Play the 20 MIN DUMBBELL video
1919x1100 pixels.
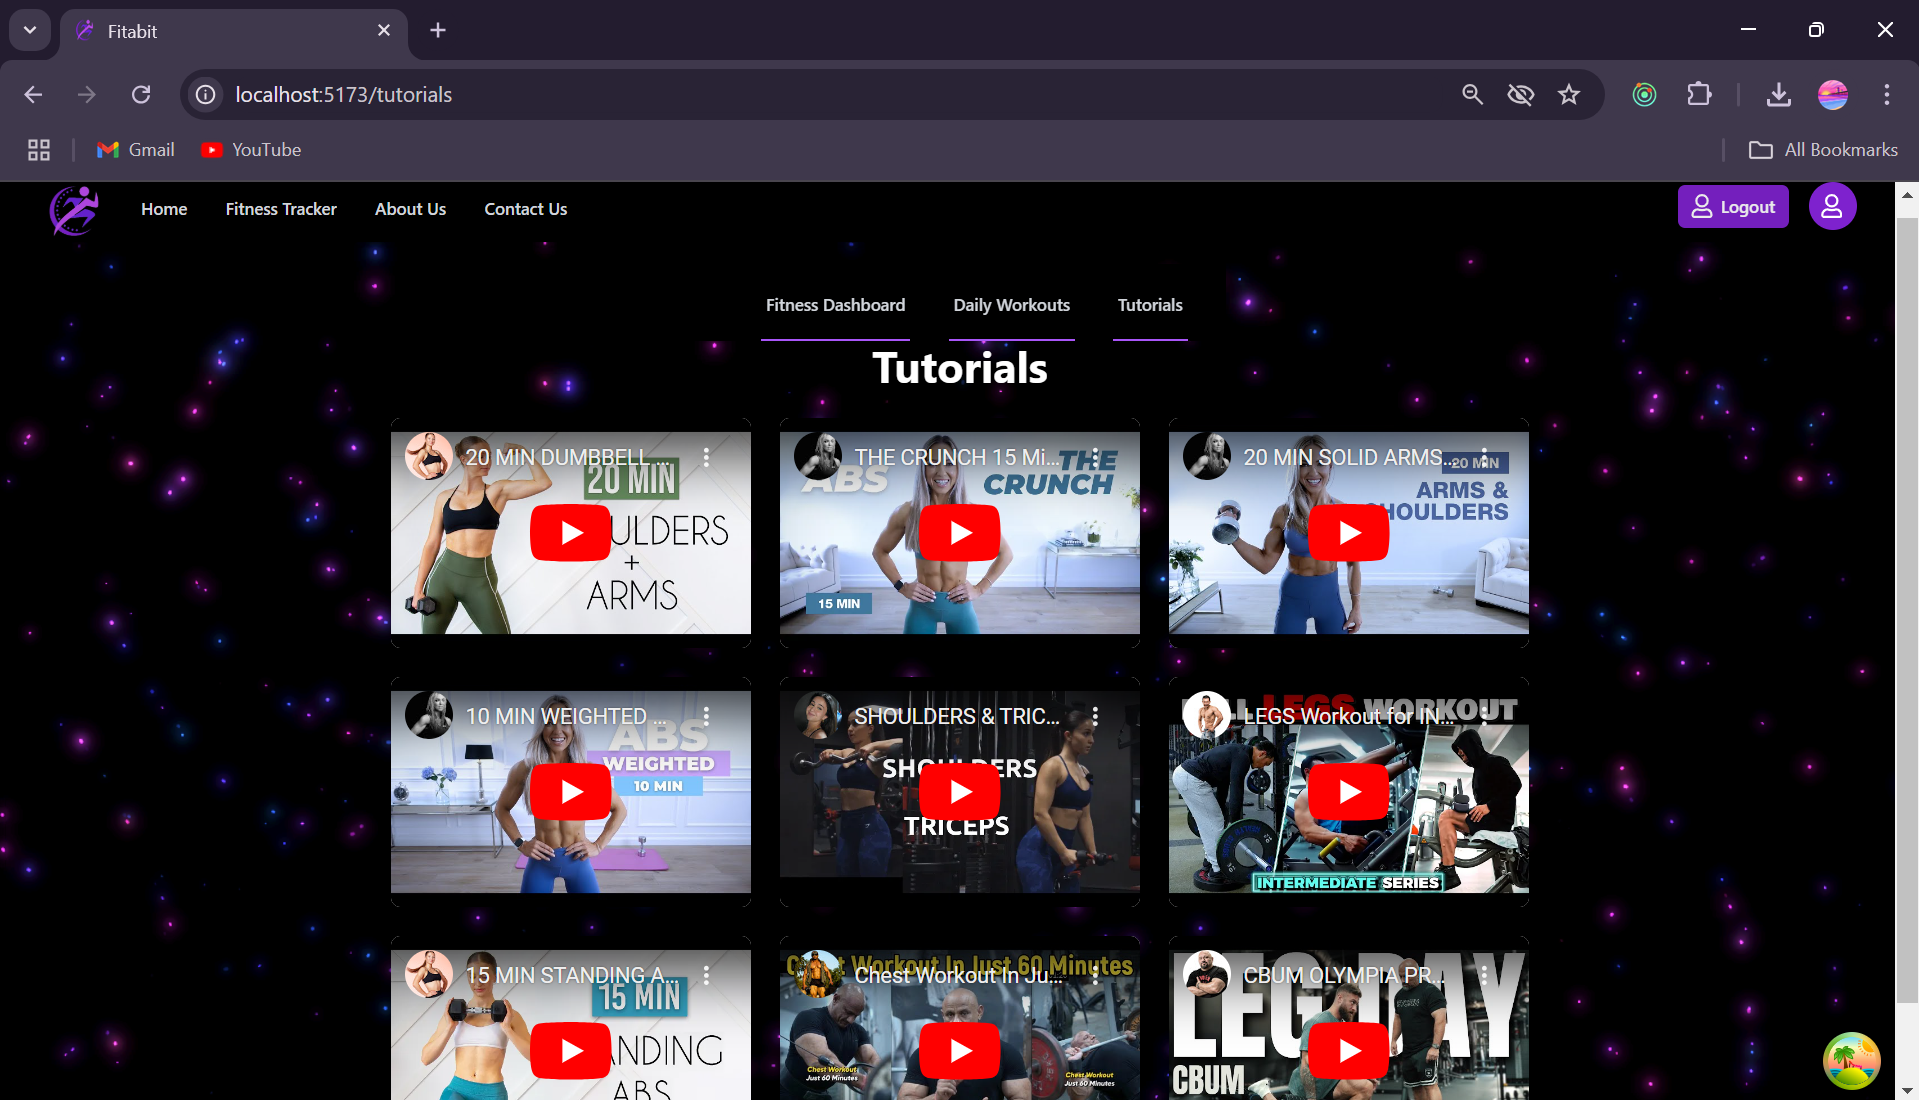[570, 533]
